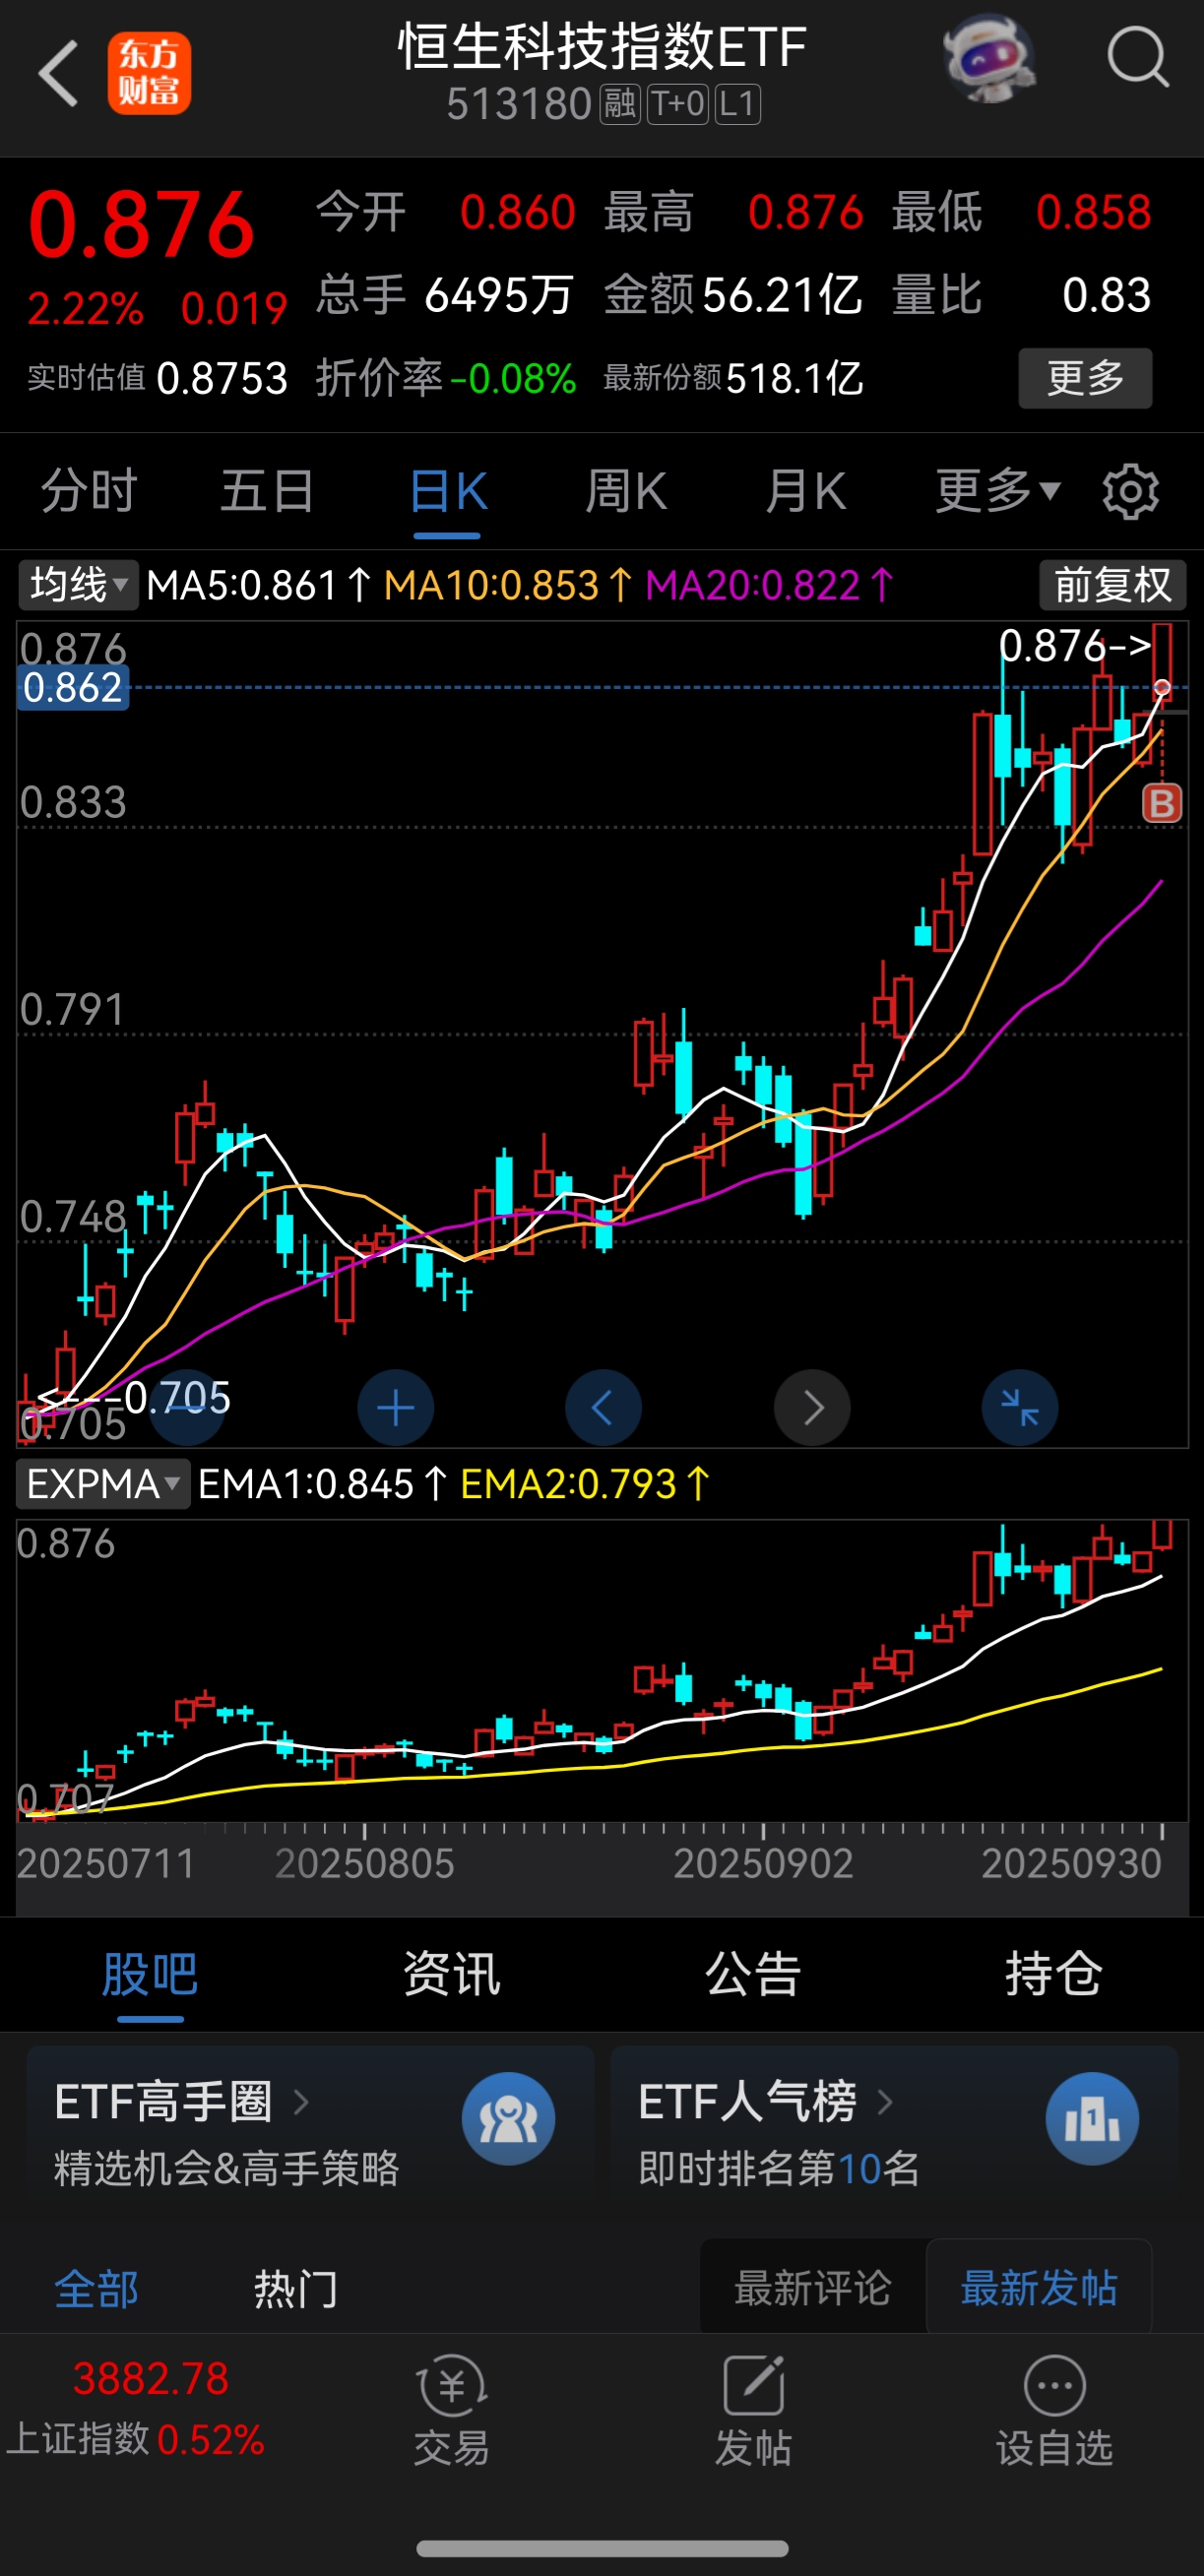The image size is (1204, 2576).
Task: Open the 均线 indicator dropdown
Action: pyautogui.click(x=78, y=585)
